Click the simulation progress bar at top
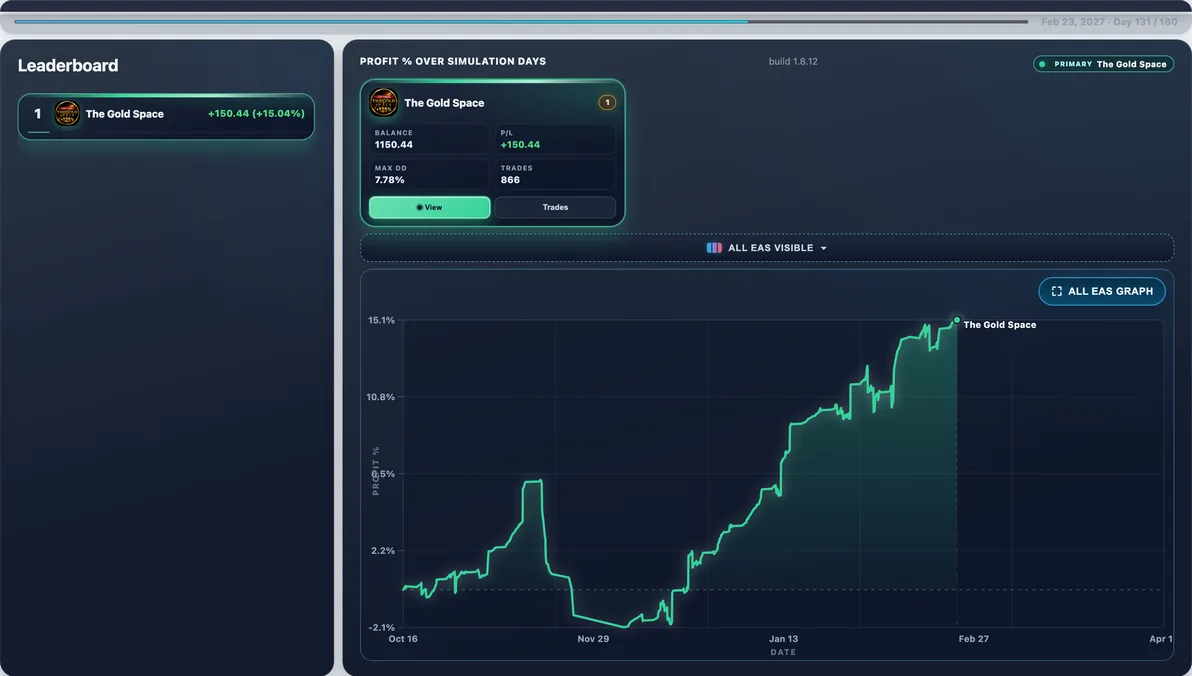 tap(521, 21)
